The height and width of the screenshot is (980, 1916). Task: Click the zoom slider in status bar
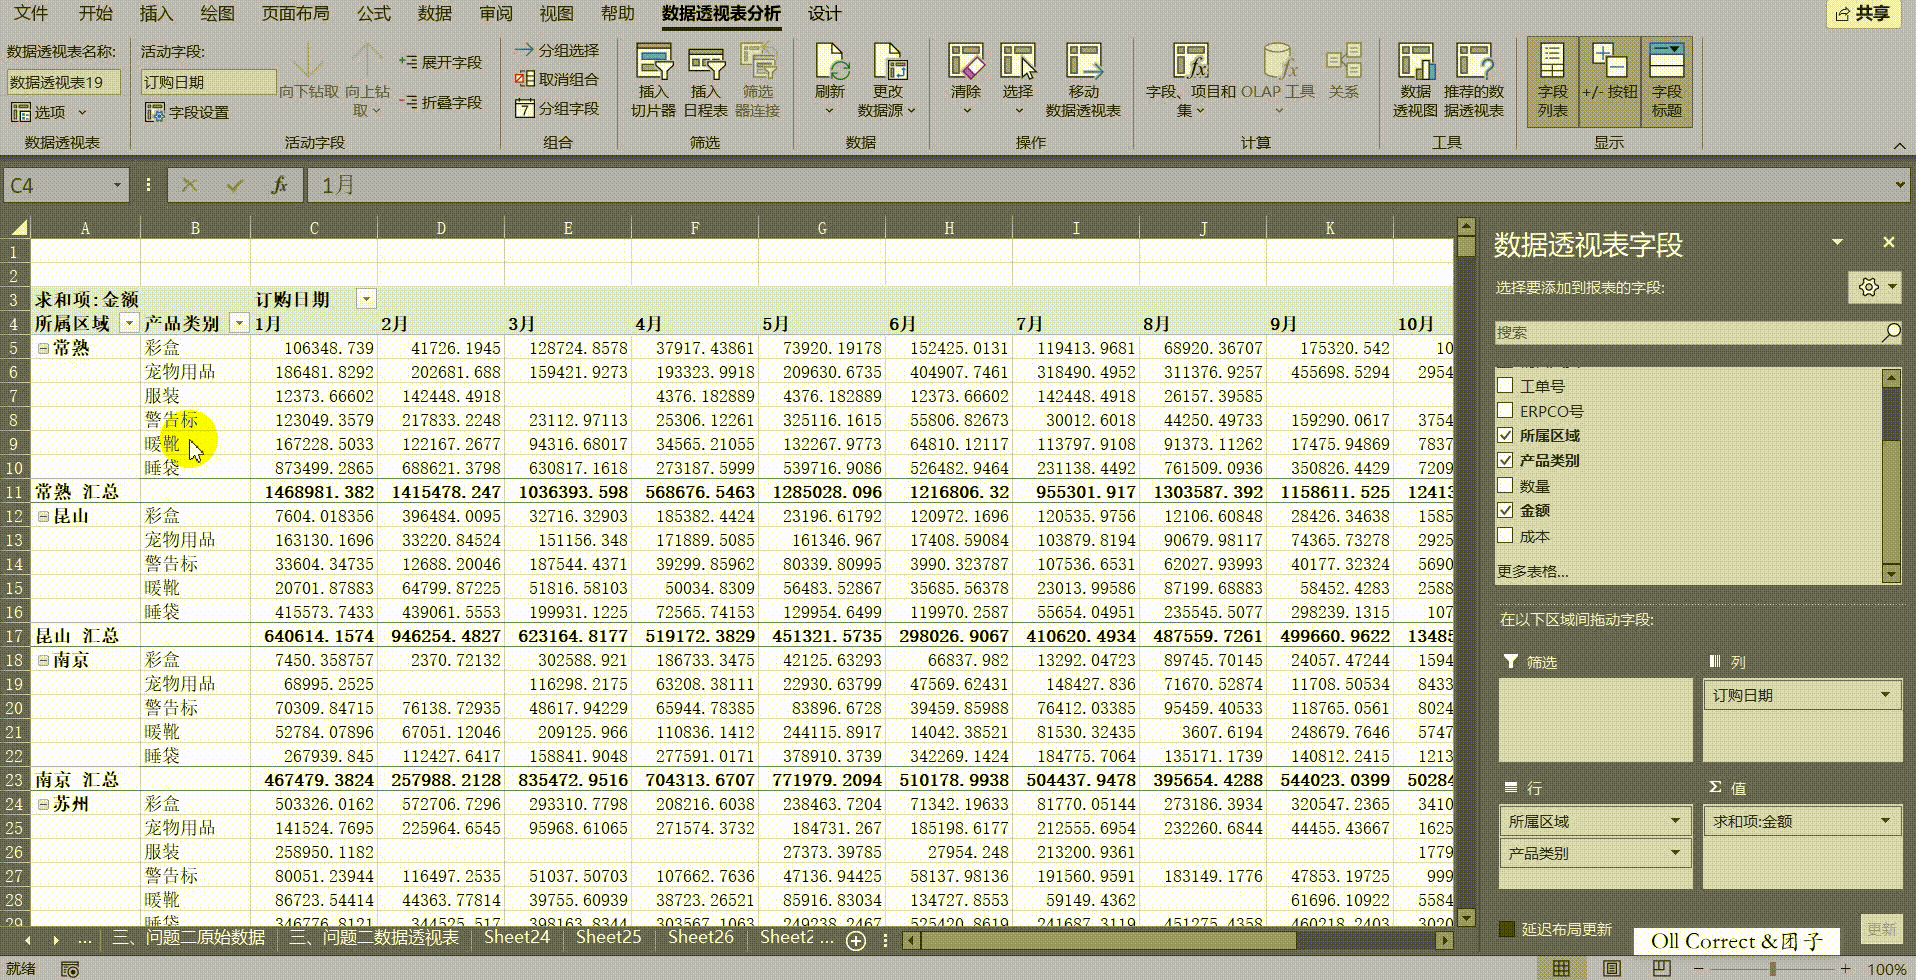(x=1772, y=968)
